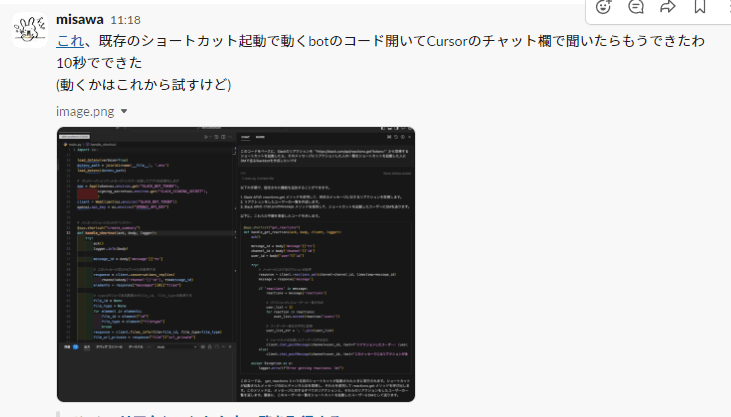The image size is (731, 417).
Task: Save the message with the bookmark icon
Action: tap(700, 7)
